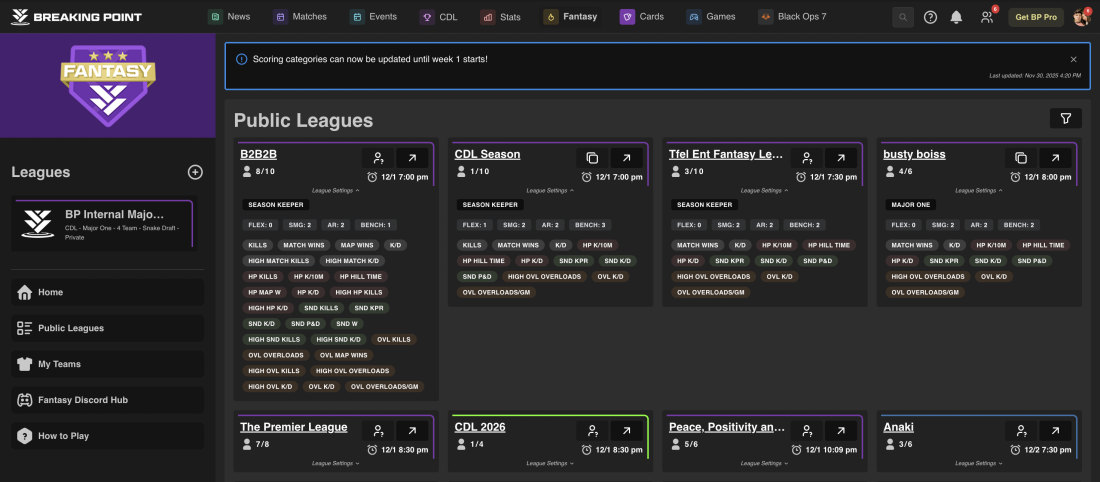Open the friends icon with red badge
Viewport: 1100px width, 482px height.
pos(987,17)
